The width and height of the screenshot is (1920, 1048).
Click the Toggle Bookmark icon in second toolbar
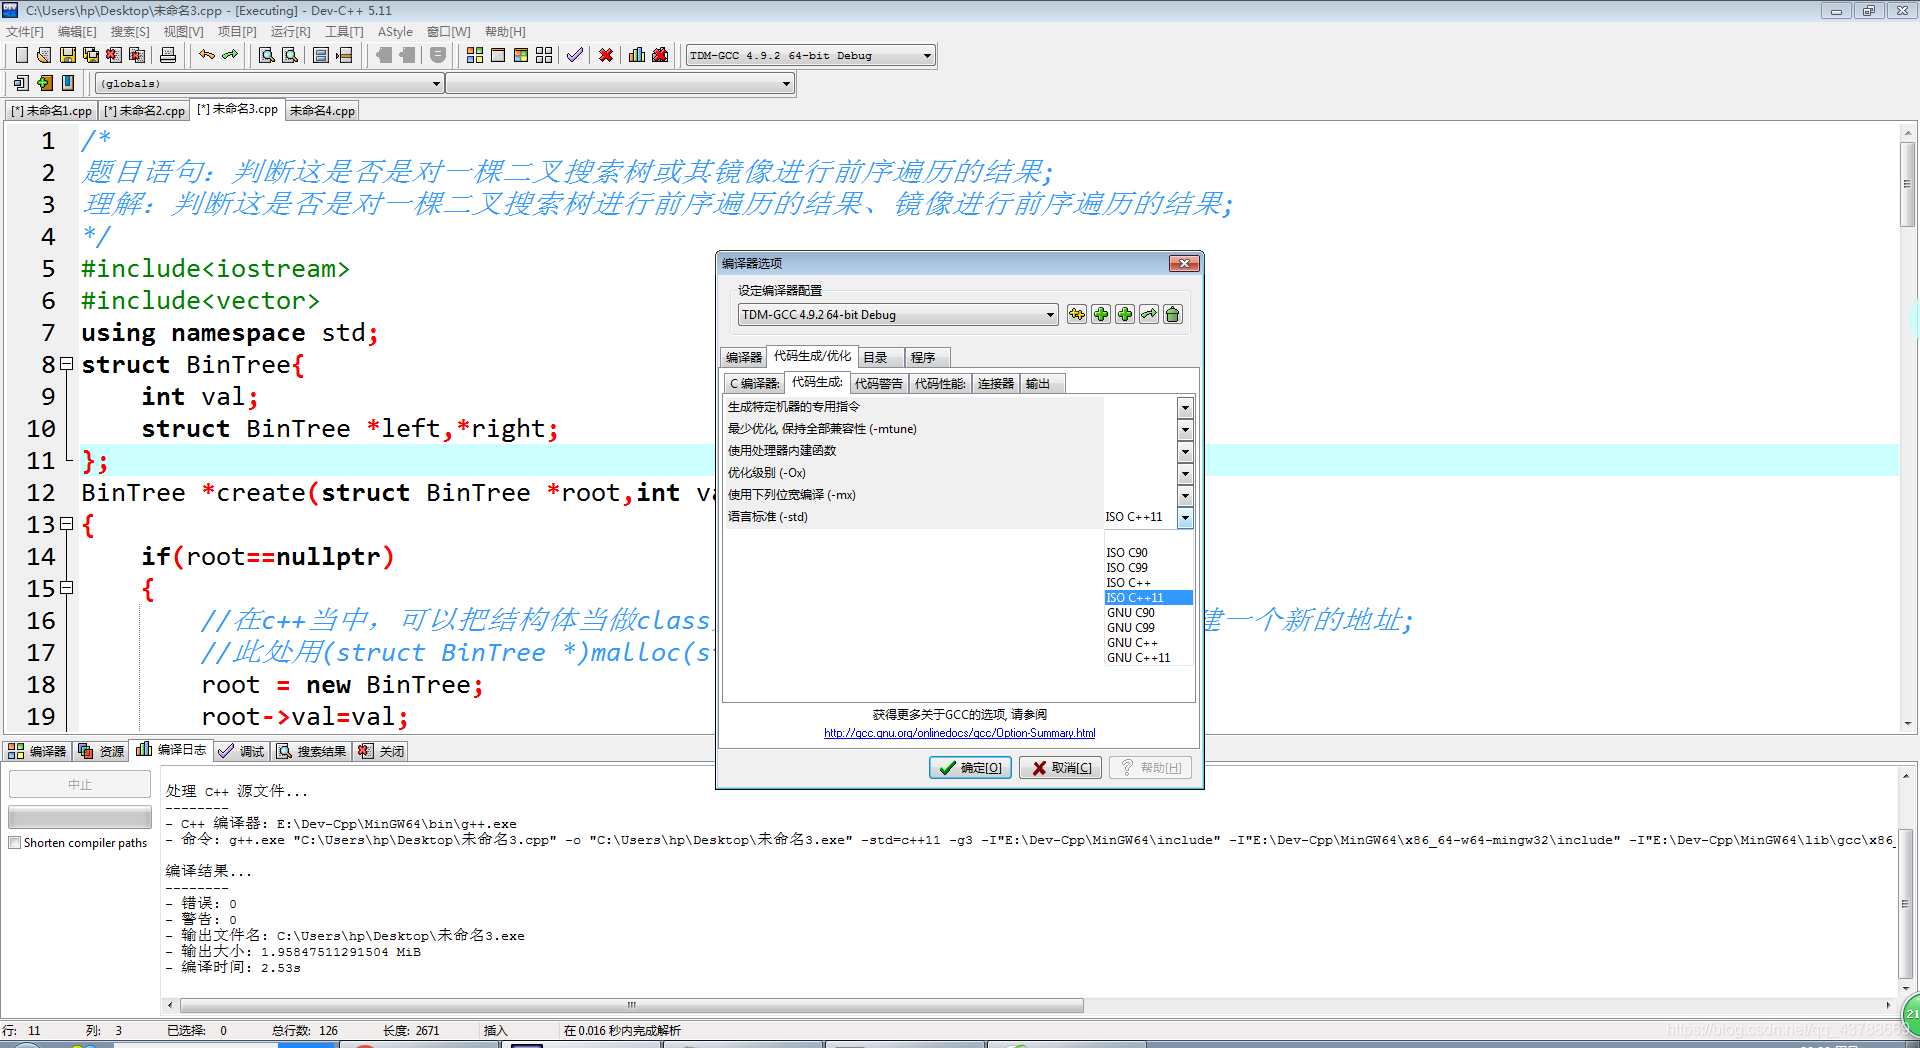[68, 83]
